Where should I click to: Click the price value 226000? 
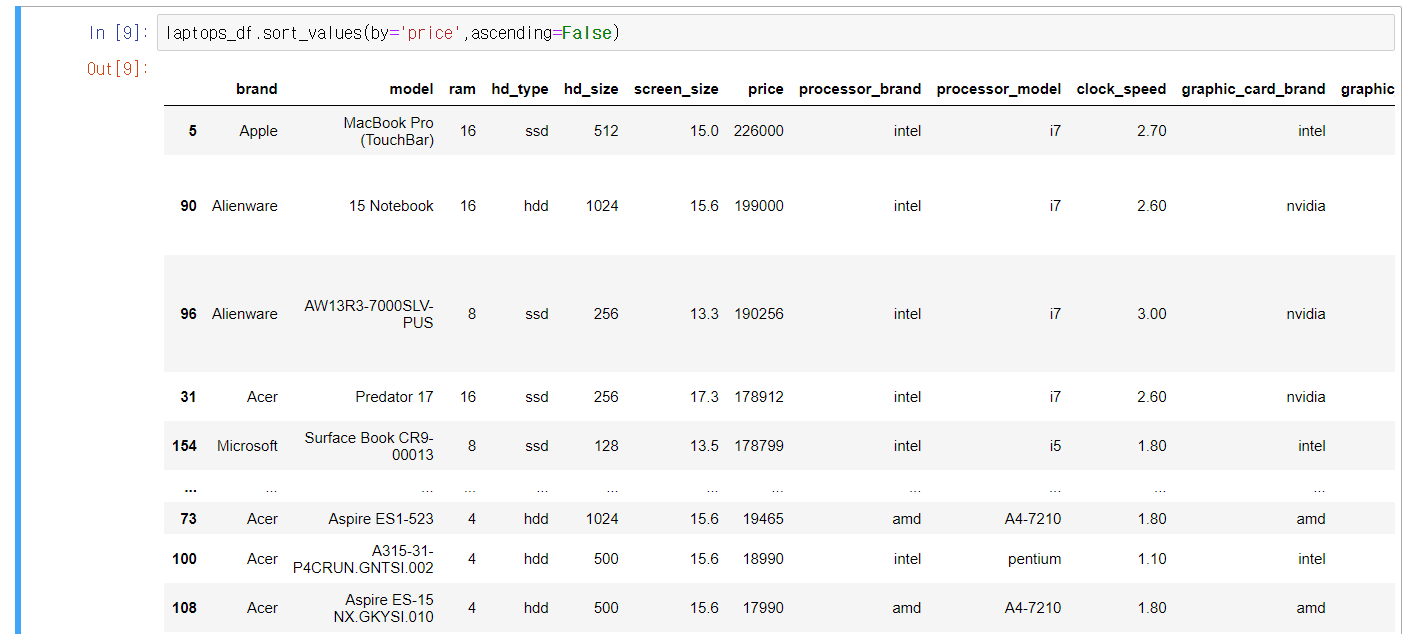pyautogui.click(x=759, y=131)
